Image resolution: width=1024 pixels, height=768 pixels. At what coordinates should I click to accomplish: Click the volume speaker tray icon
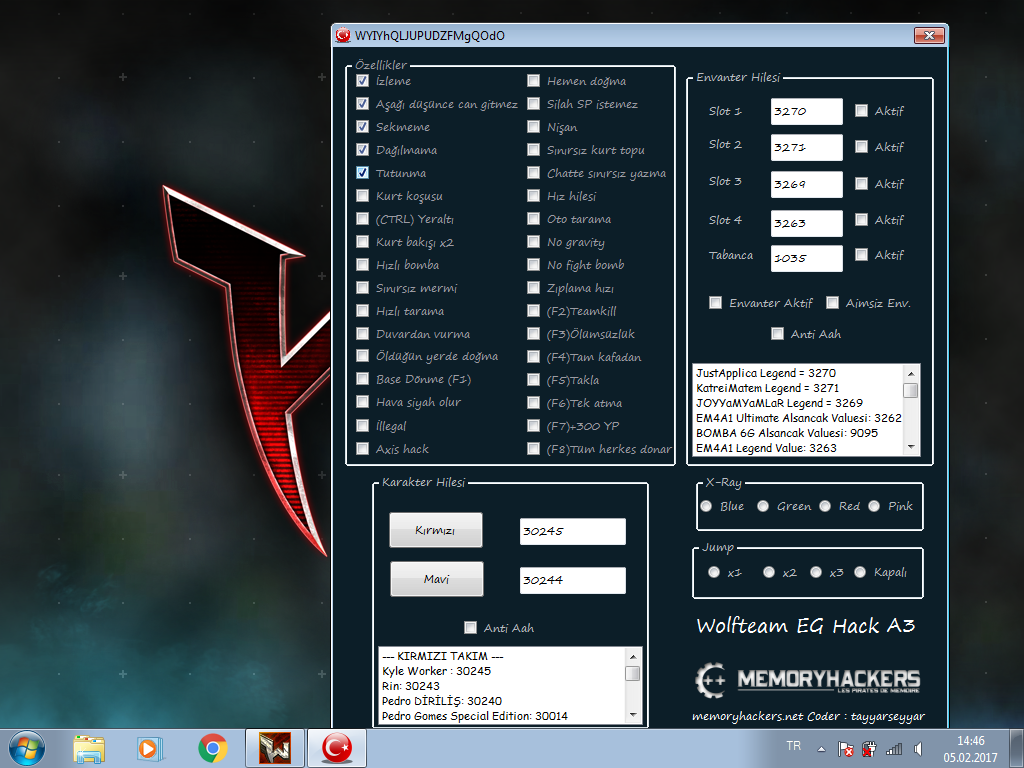(918, 749)
